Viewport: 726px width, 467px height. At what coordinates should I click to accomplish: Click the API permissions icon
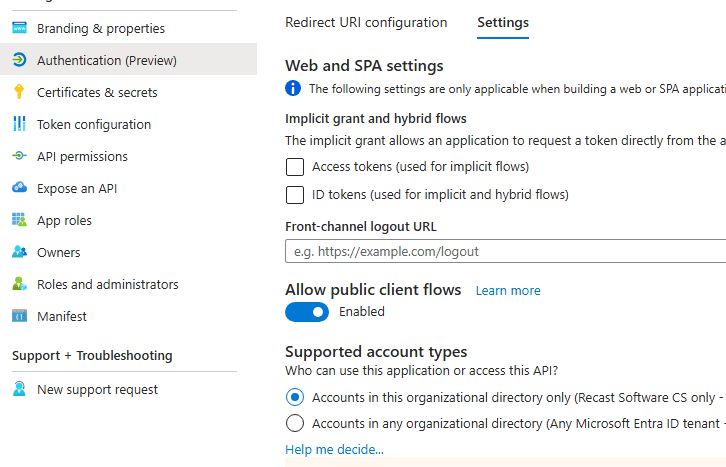[19, 156]
